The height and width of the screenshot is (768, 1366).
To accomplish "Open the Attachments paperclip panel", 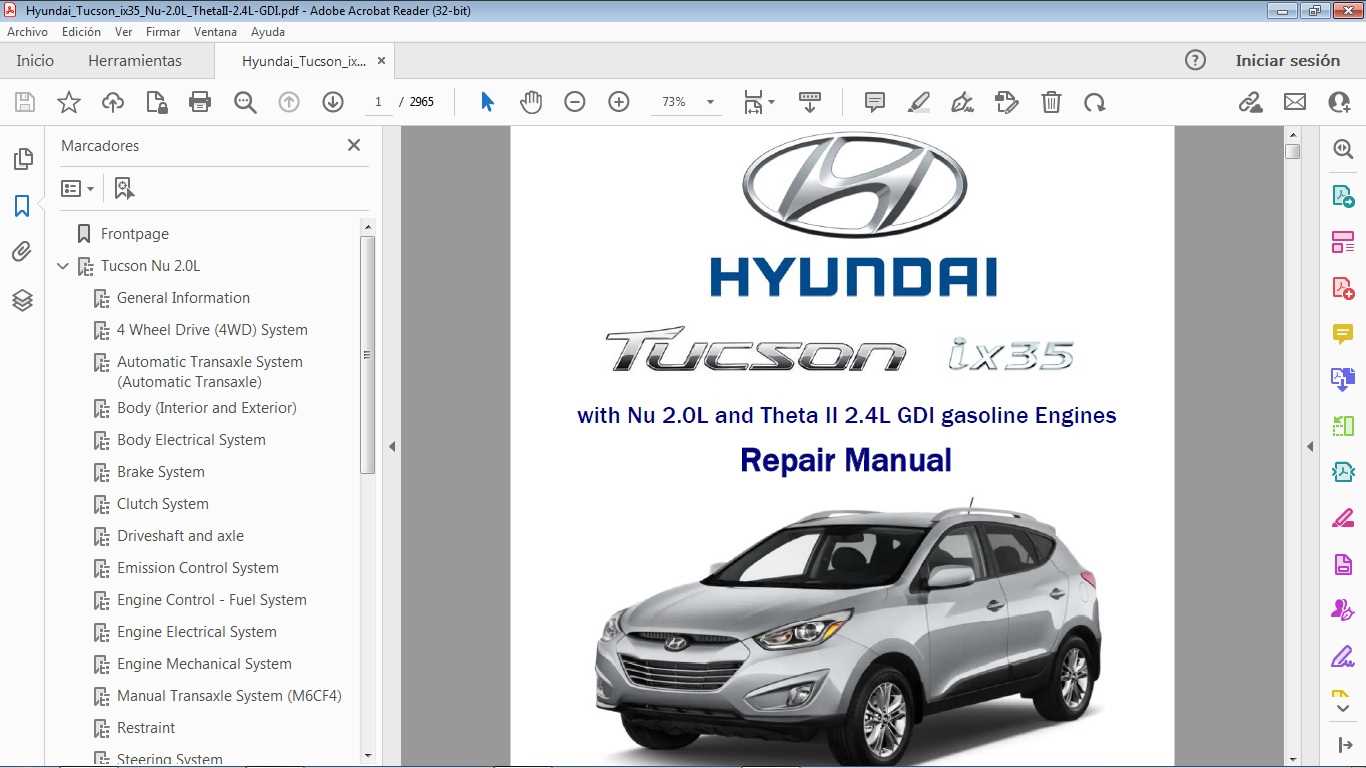I will coord(22,252).
